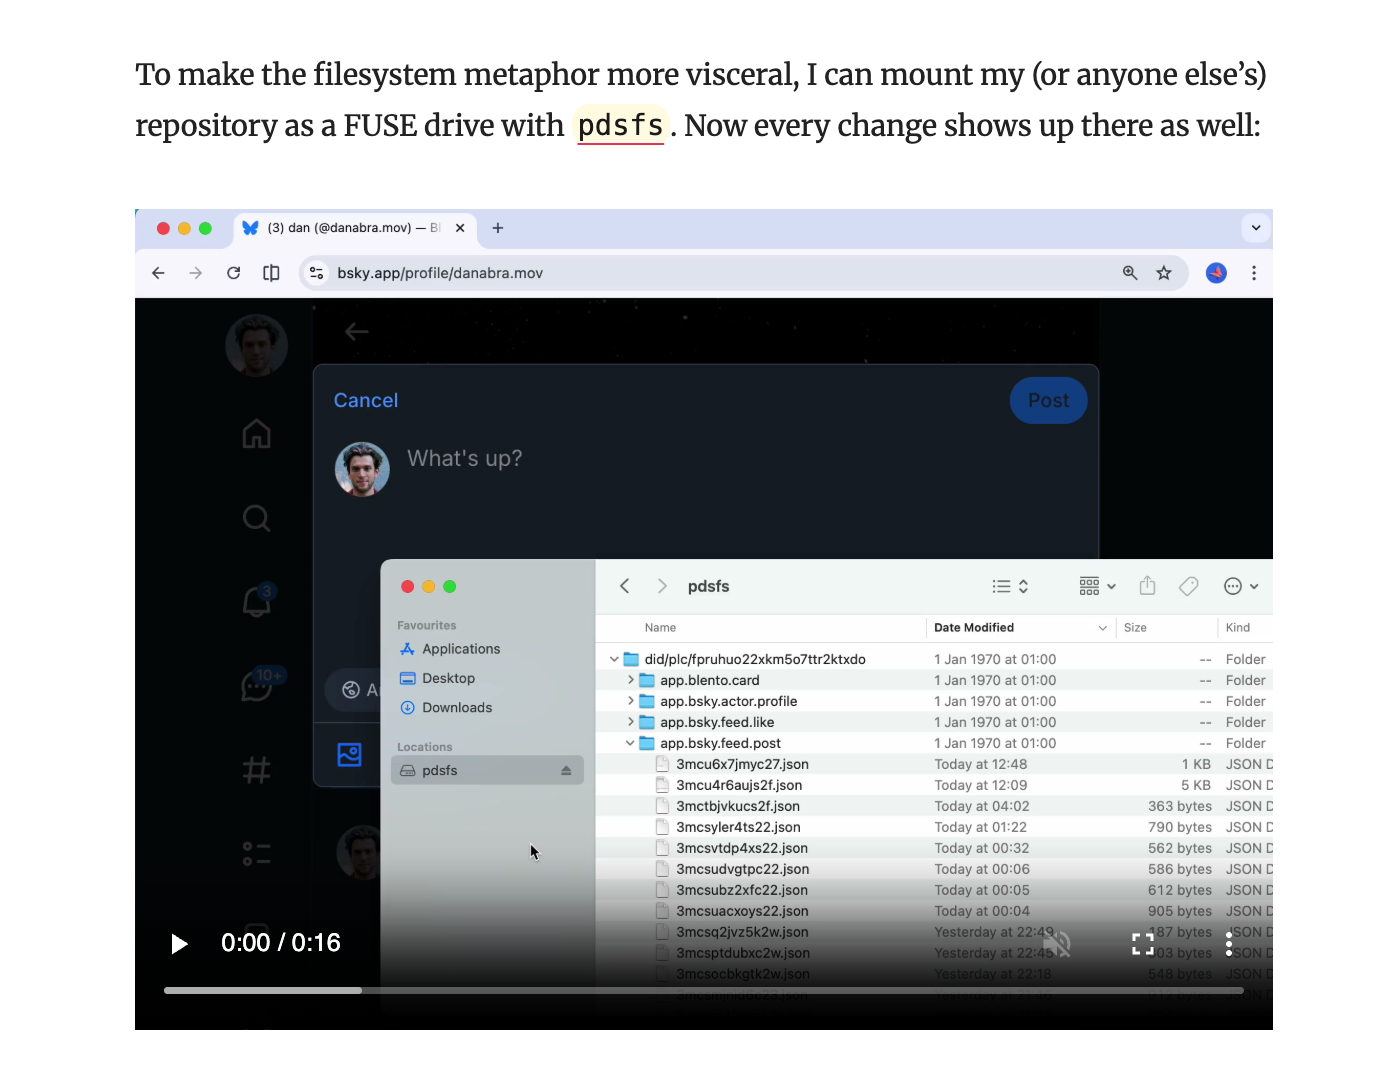Viewport: 1398px width, 1082px height.
Task: Bookmark page with star icon
Action: [x=1164, y=273]
